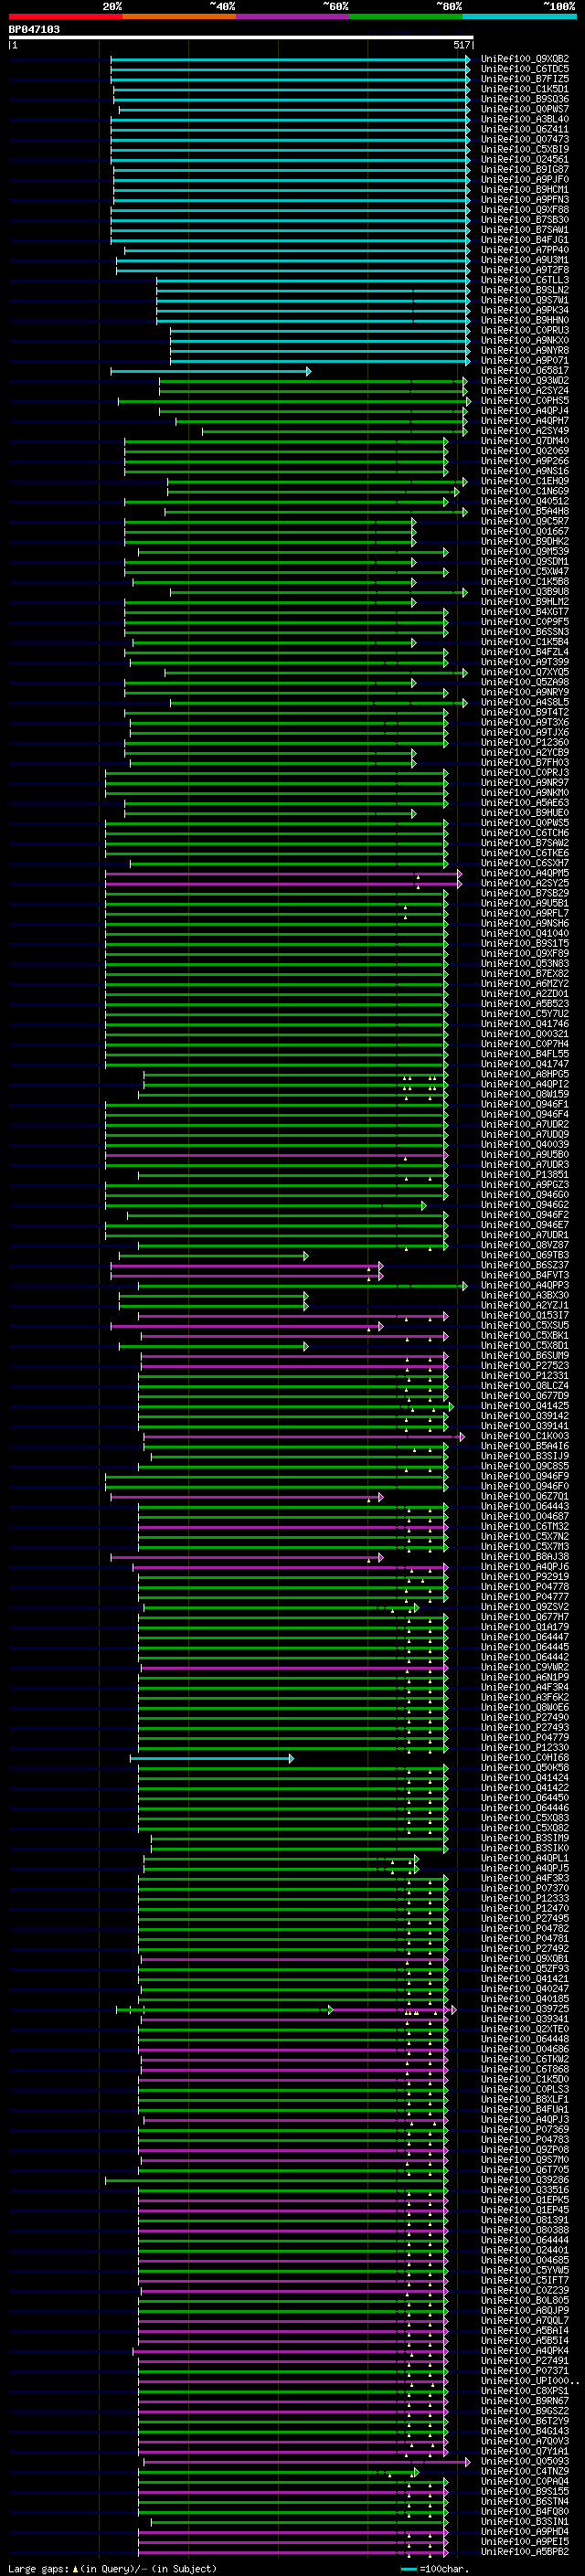Click the query end position 517
Viewport: 585px width, 2576px height.
(x=461, y=45)
